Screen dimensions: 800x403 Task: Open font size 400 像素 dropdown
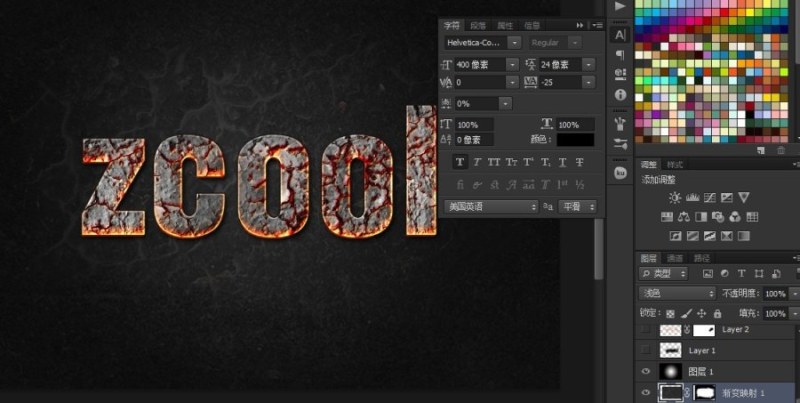point(512,65)
